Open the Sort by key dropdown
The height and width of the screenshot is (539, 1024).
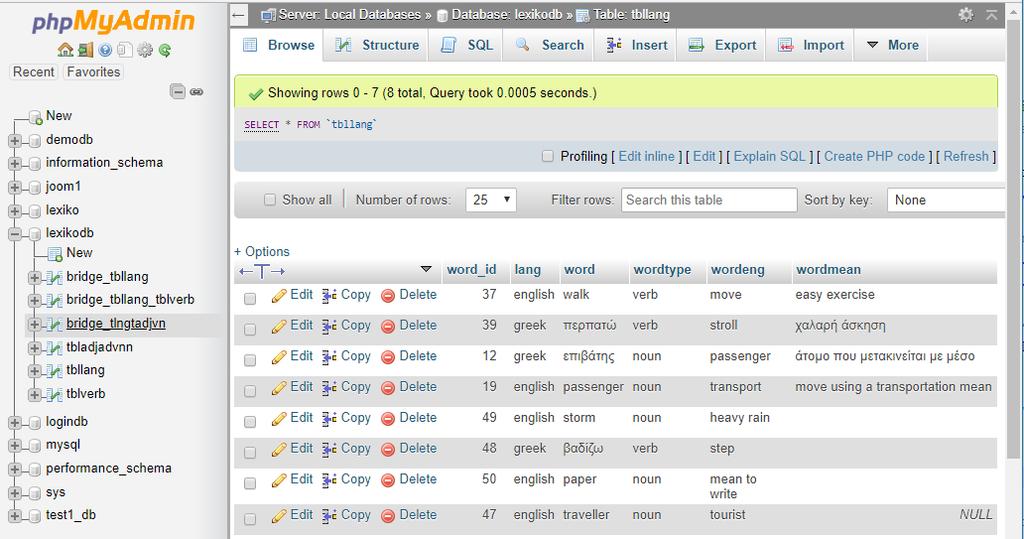click(946, 200)
